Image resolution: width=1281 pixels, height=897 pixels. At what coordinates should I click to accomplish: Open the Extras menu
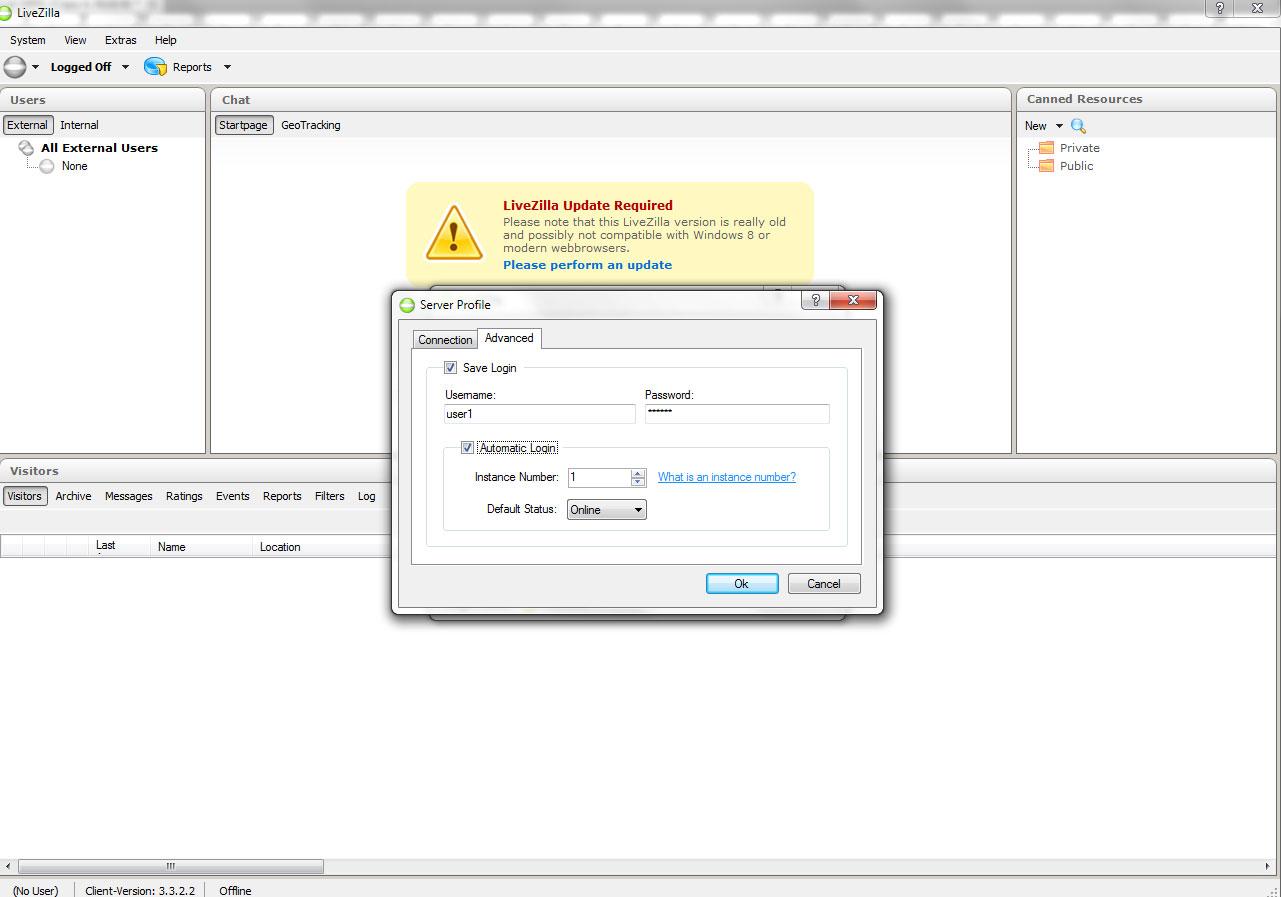[x=121, y=40]
